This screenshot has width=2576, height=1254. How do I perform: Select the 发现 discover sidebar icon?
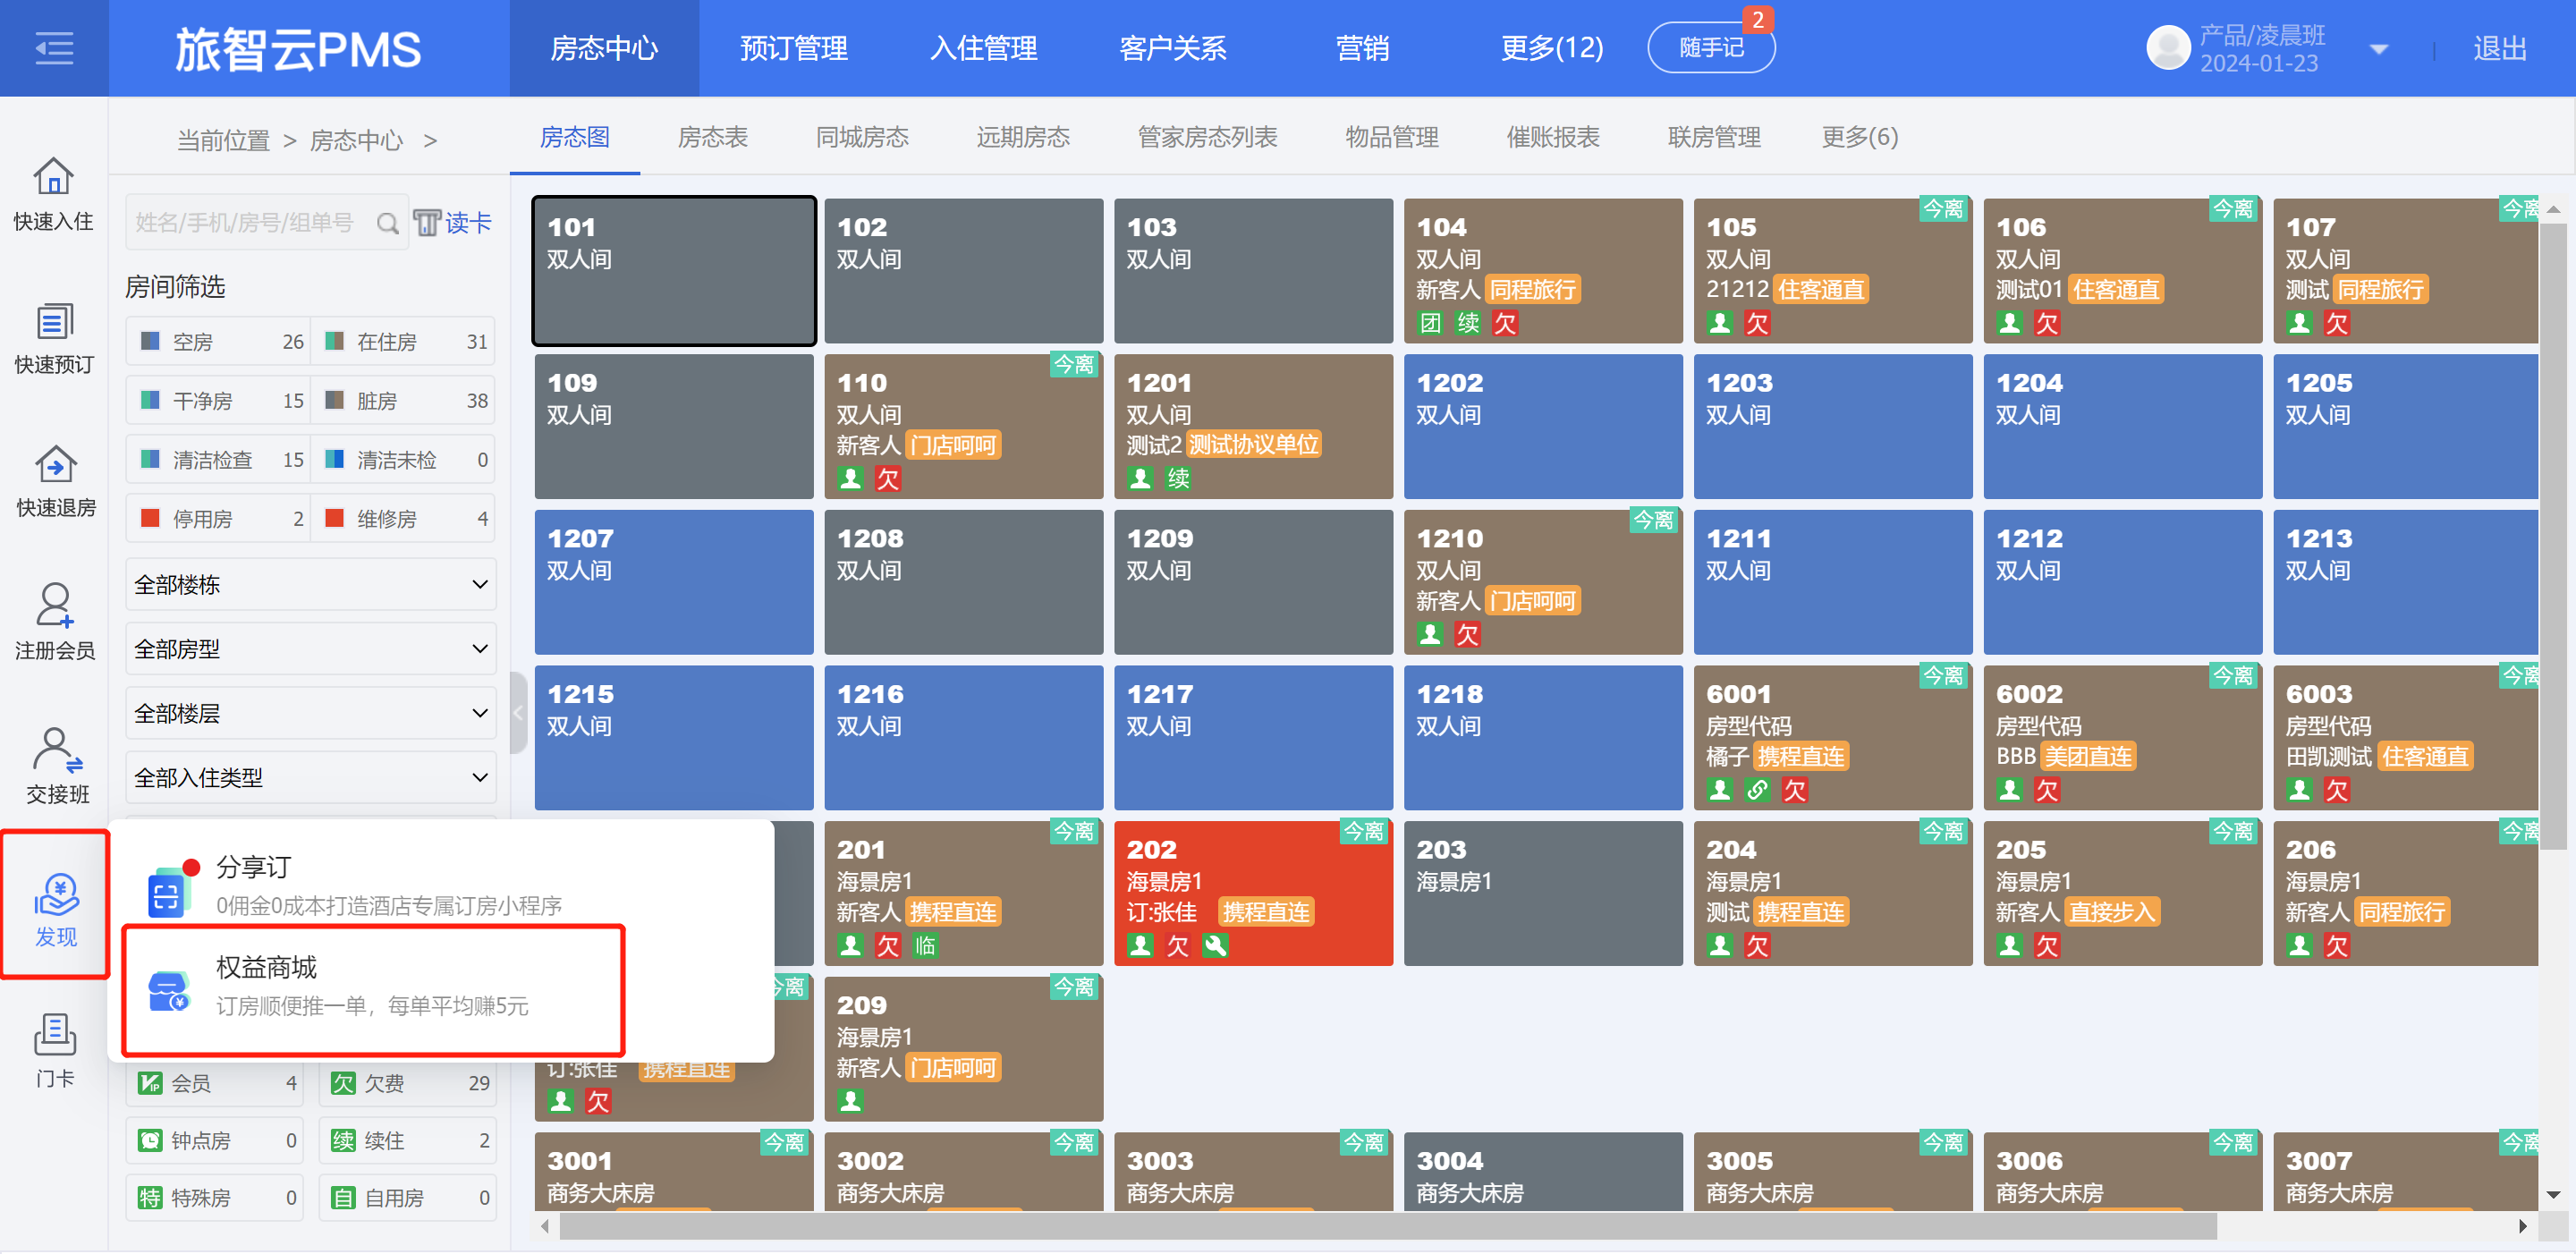click(x=56, y=906)
